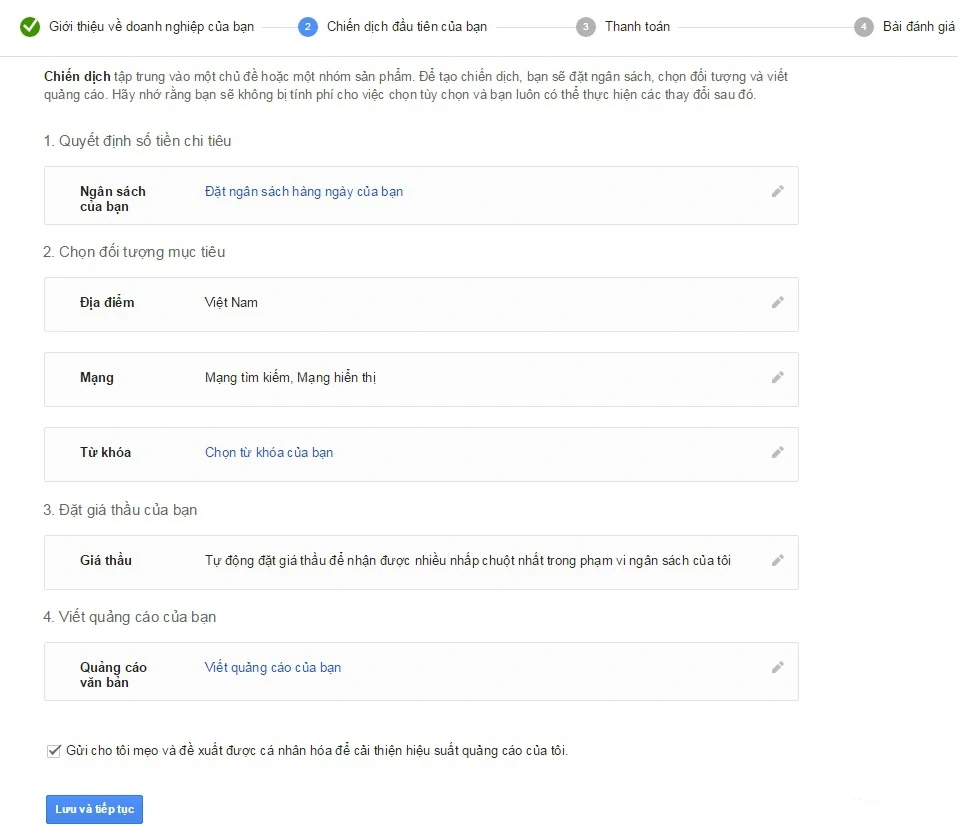Uncheck the personalized tips checkbox

pyautogui.click(x=54, y=750)
